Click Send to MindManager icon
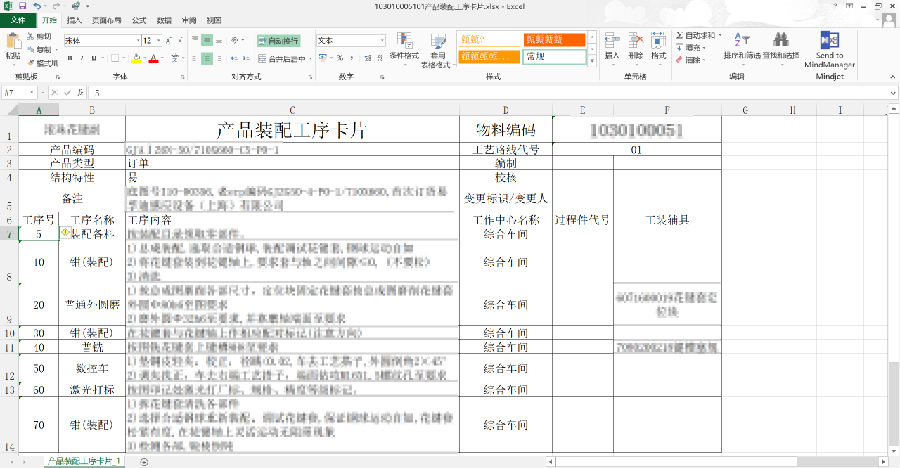900x468 pixels. [829, 44]
